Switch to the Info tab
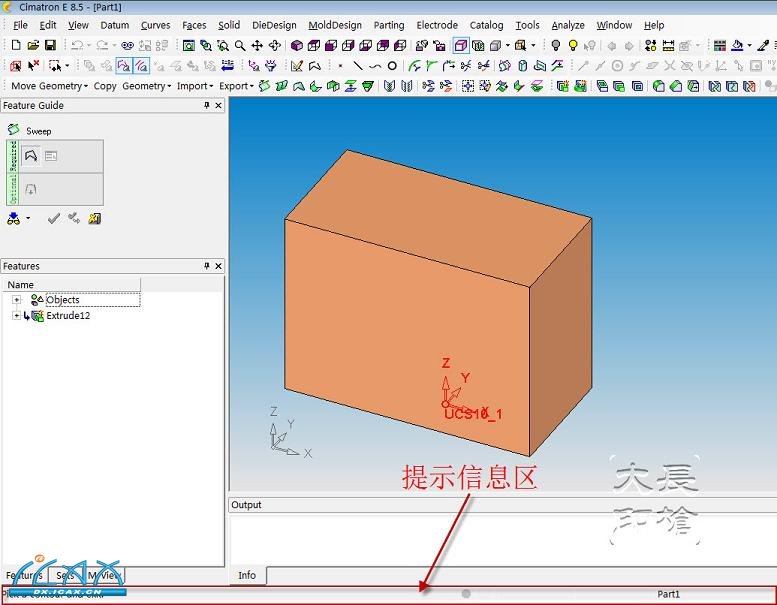777x605 pixels. [247, 575]
